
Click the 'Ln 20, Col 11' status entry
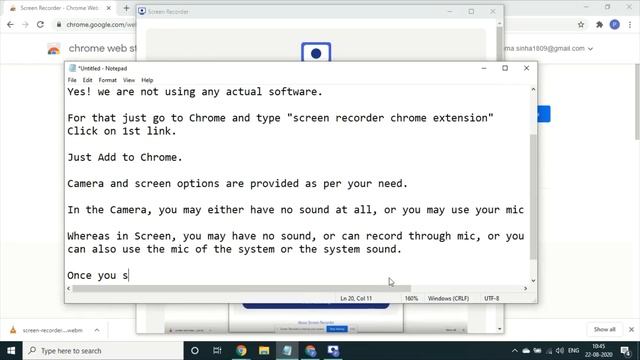click(356, 298)
